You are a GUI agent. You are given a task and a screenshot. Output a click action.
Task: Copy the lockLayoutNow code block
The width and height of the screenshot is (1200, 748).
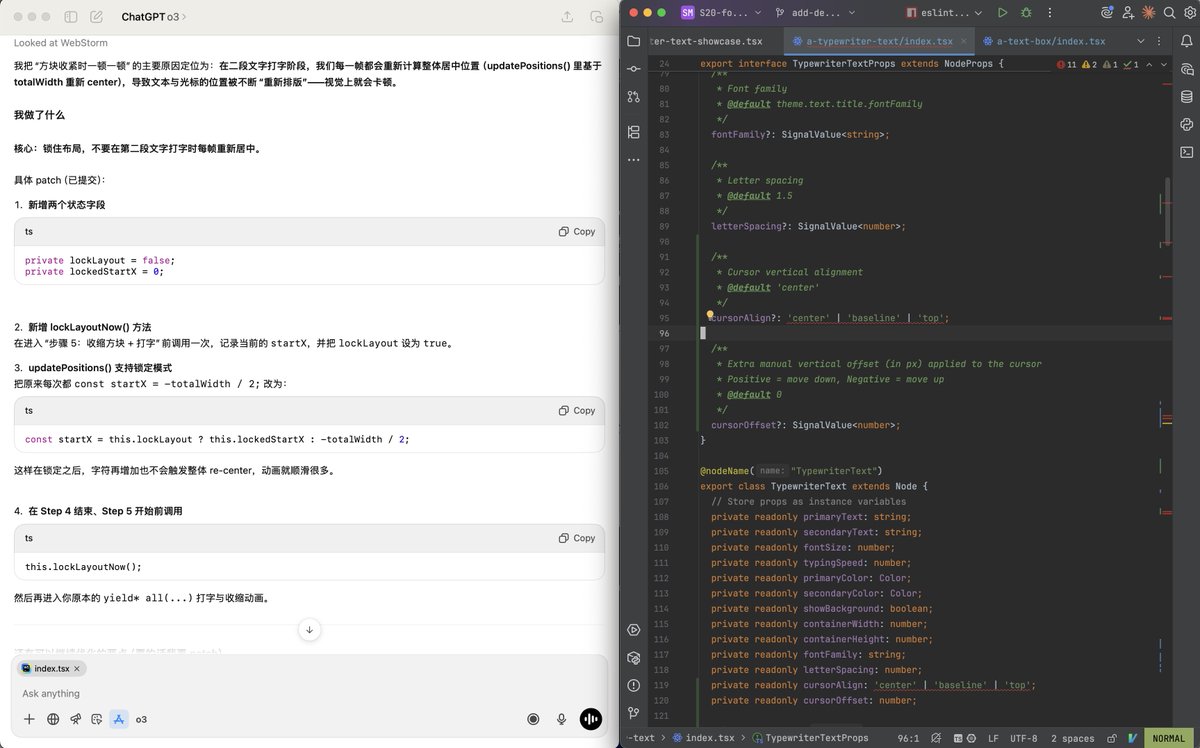(x=577, y=538)
